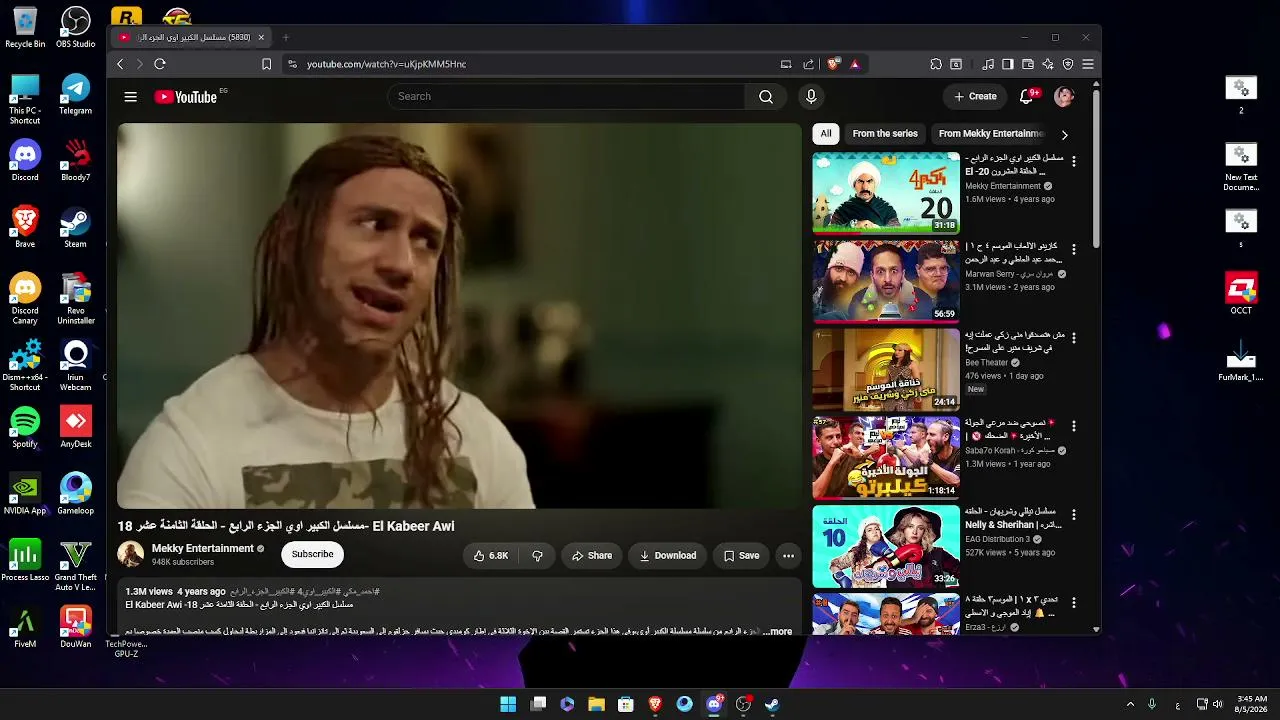1280x720 pixels.
Task: Click the YouTube page vertical scrollbar
Action: pos(1096,170)
